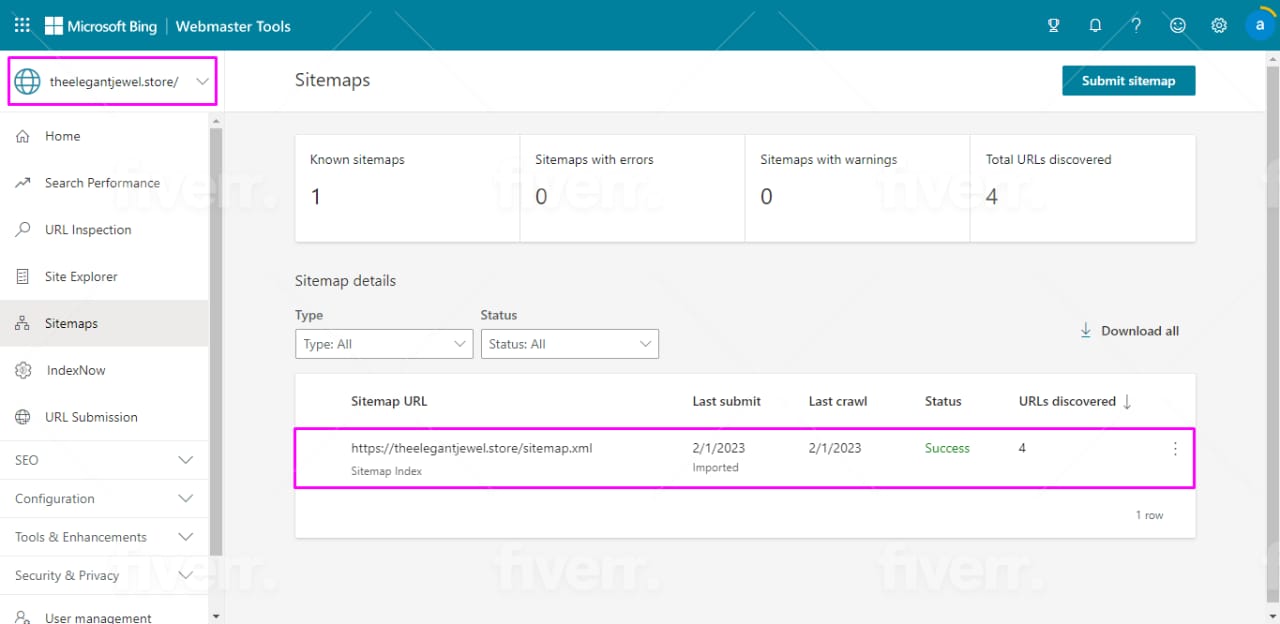This screenshot has height=624, width=1280.
Task: Open the notifications bell
Action: 1095,26
